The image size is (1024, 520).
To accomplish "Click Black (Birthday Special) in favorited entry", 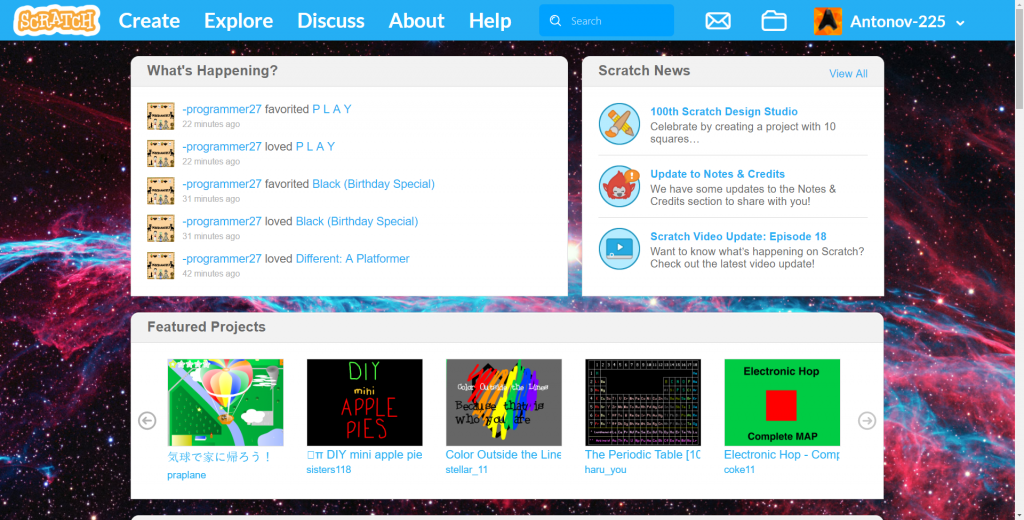I will pyautogui.click(x=374, y=184).
